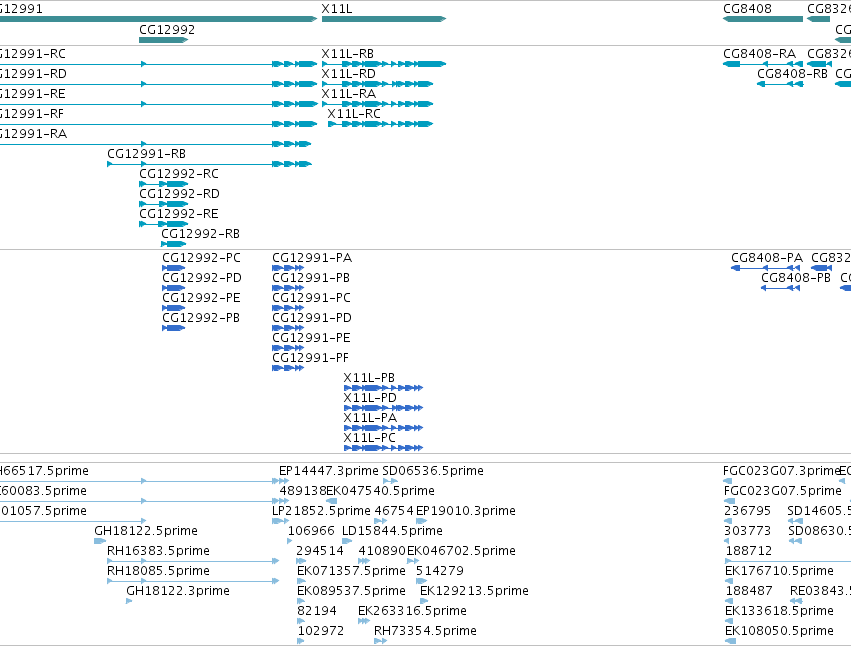Click protein label CG12992-PC
Screen dimensions: 851x646
201,258
